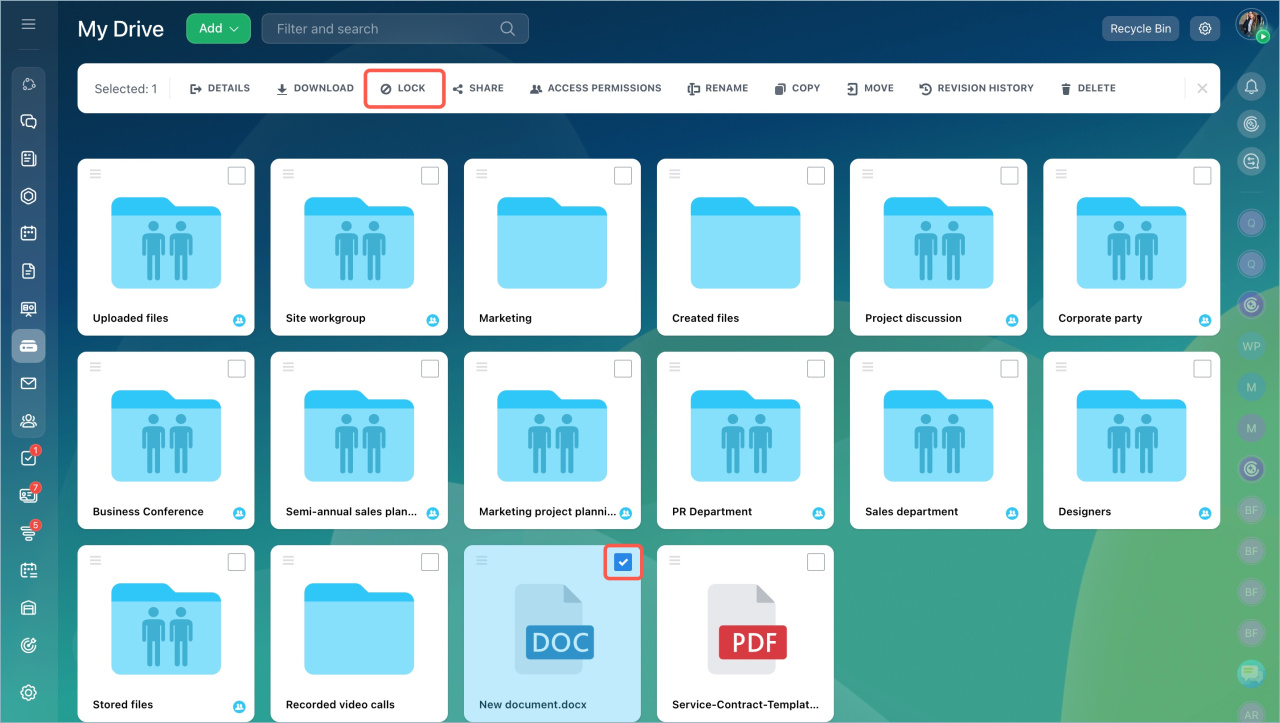Open the calendar icon in left sidebar
The image size is (1280, 723).
pyautogui.click(x=28, y=233)
